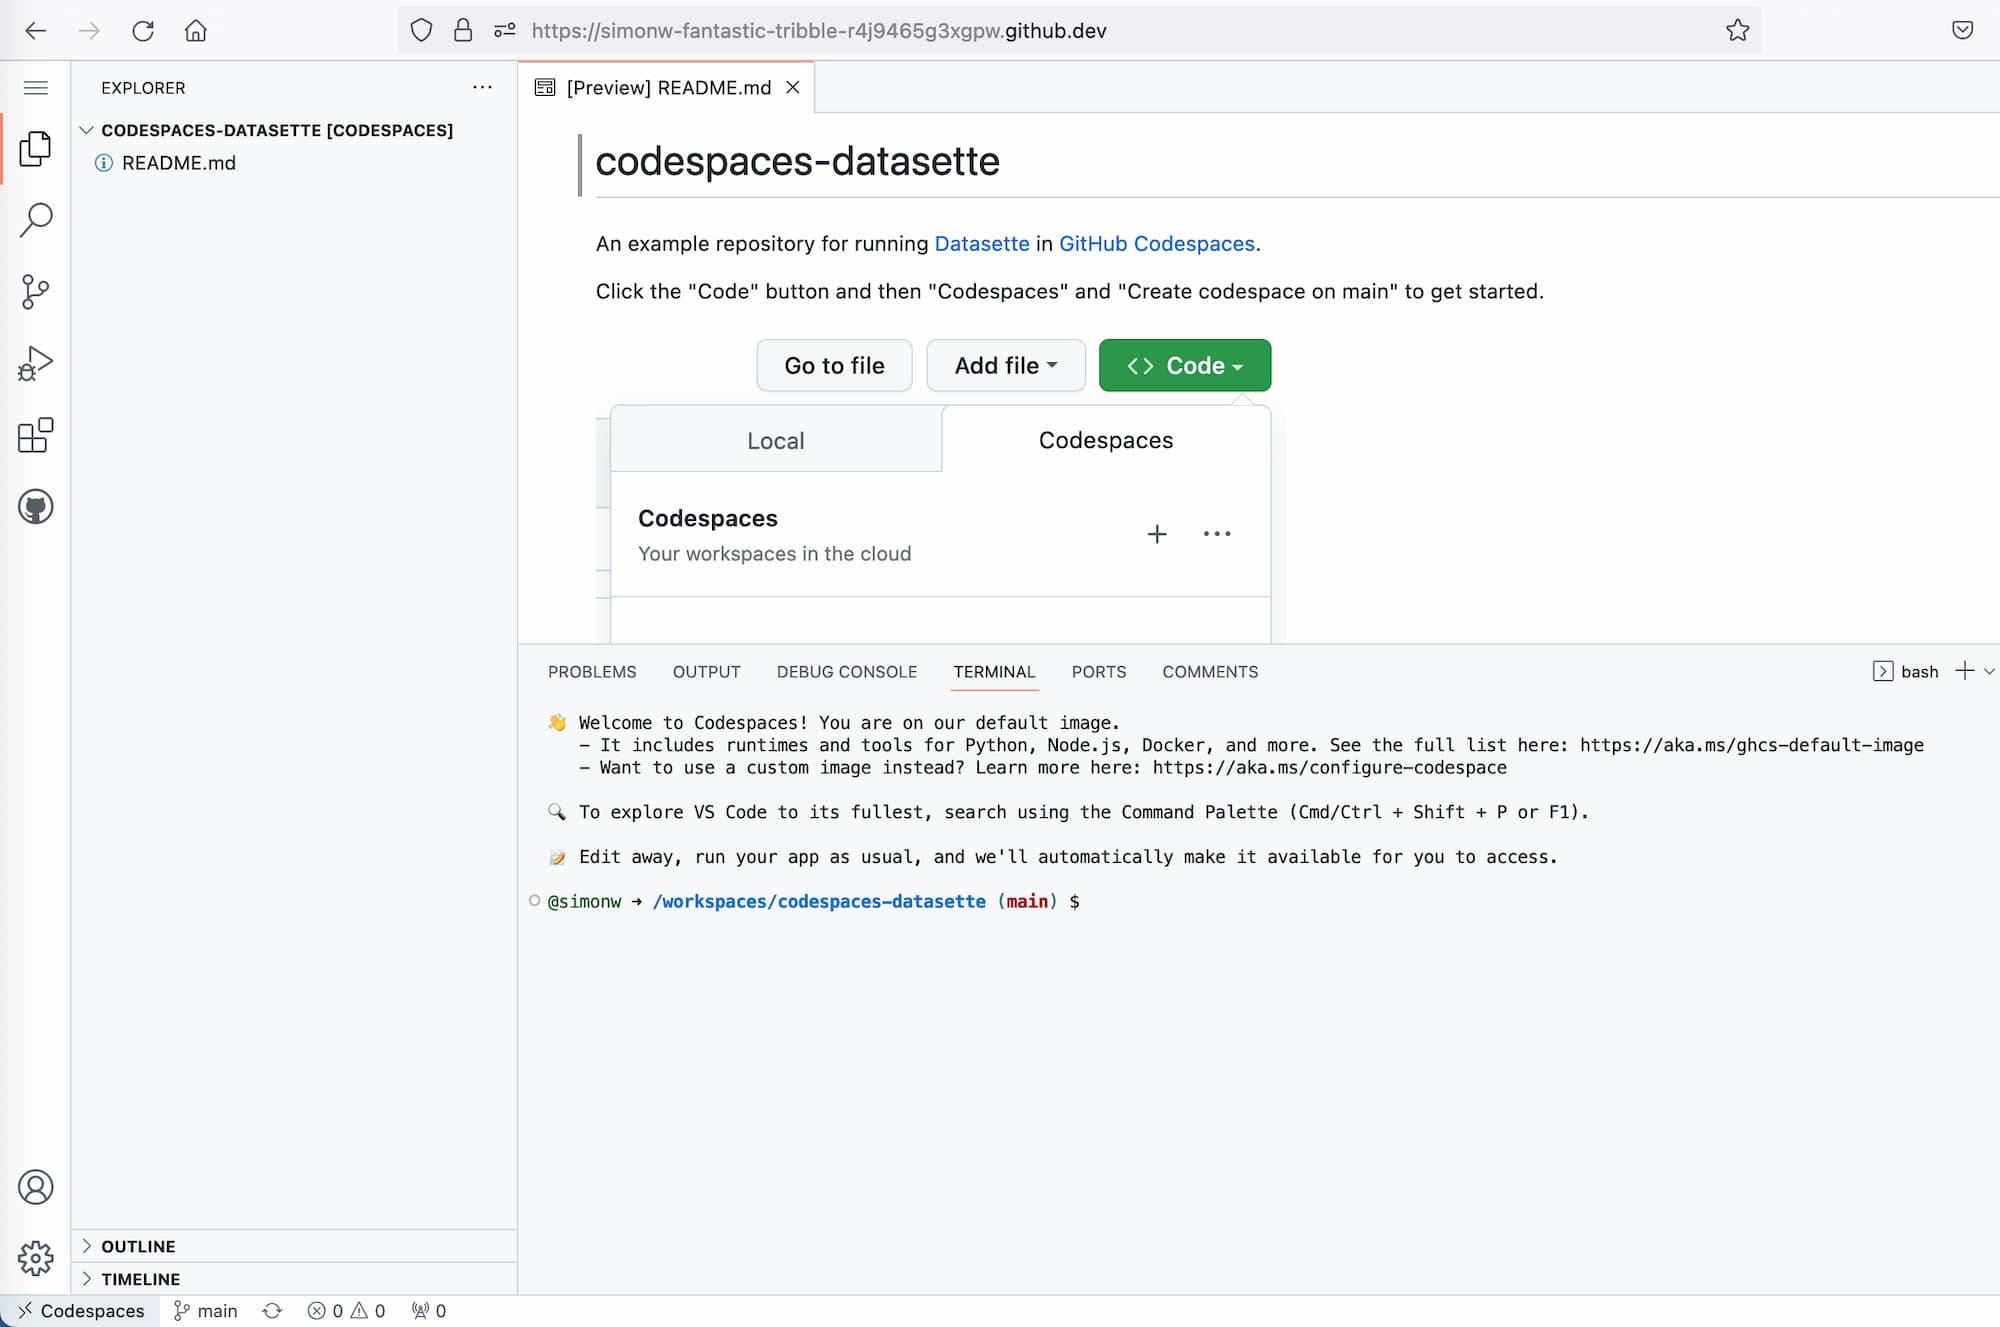Switch to the PROBLEMS panel tab
The height and width of the screenshot is (1327, 2000).
coord(592,672)
